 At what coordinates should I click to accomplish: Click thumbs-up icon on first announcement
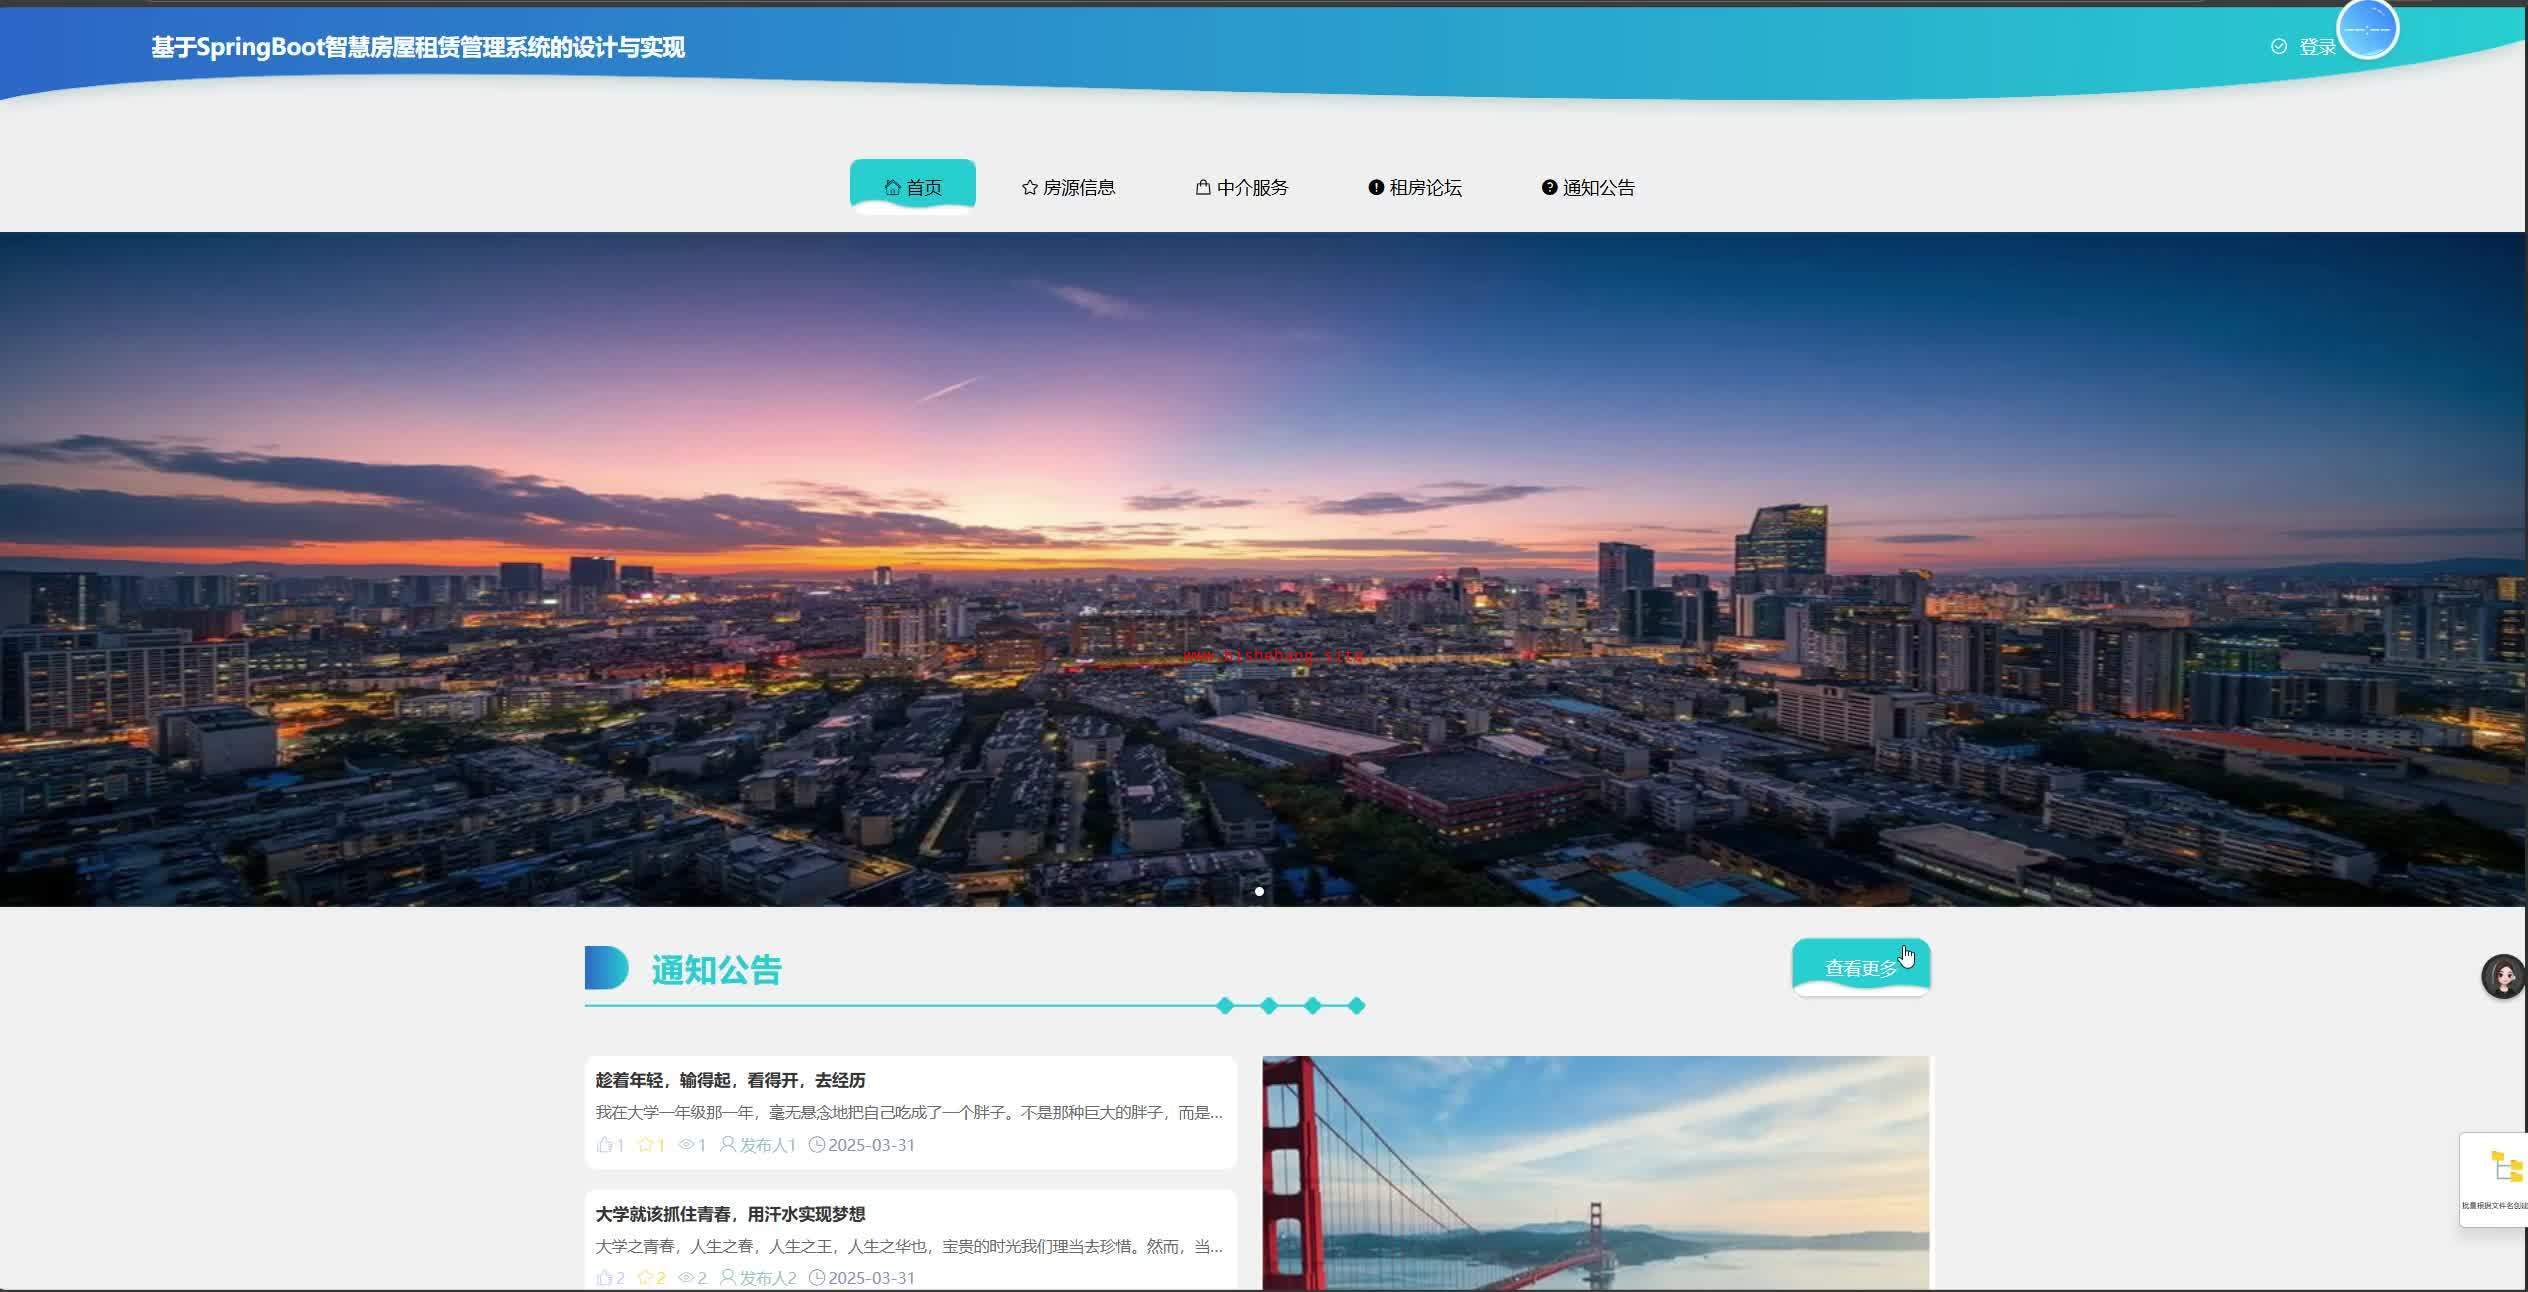click(x=604, y=1145)
